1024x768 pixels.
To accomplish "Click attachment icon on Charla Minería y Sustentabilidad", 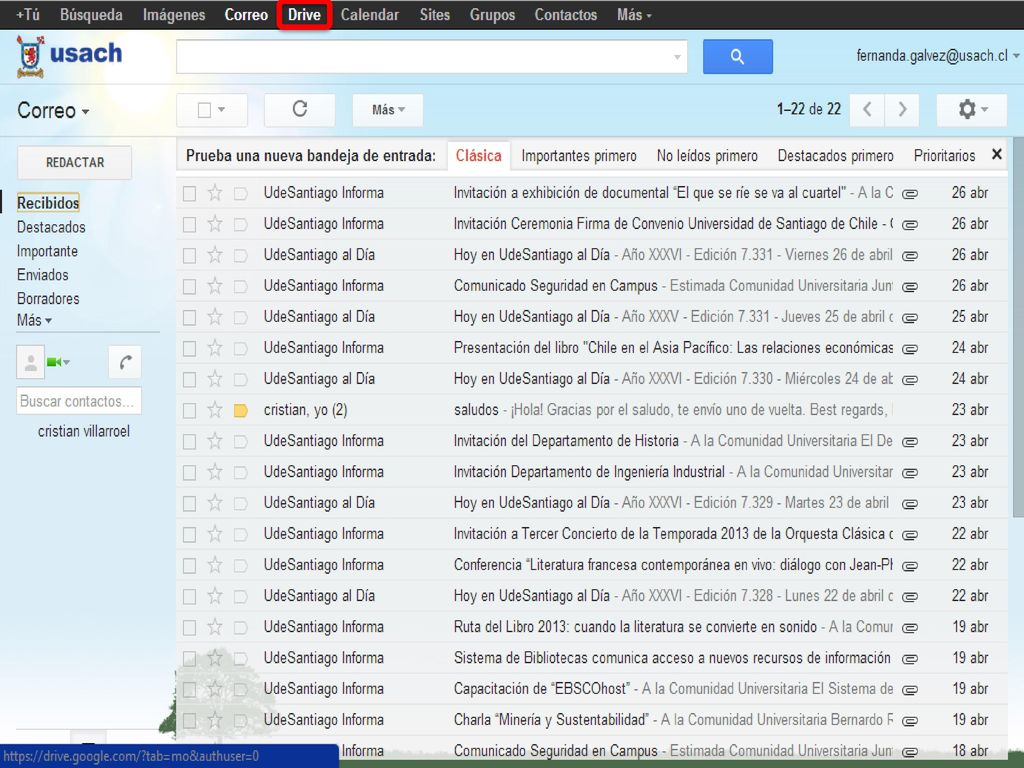I will 910,721.
